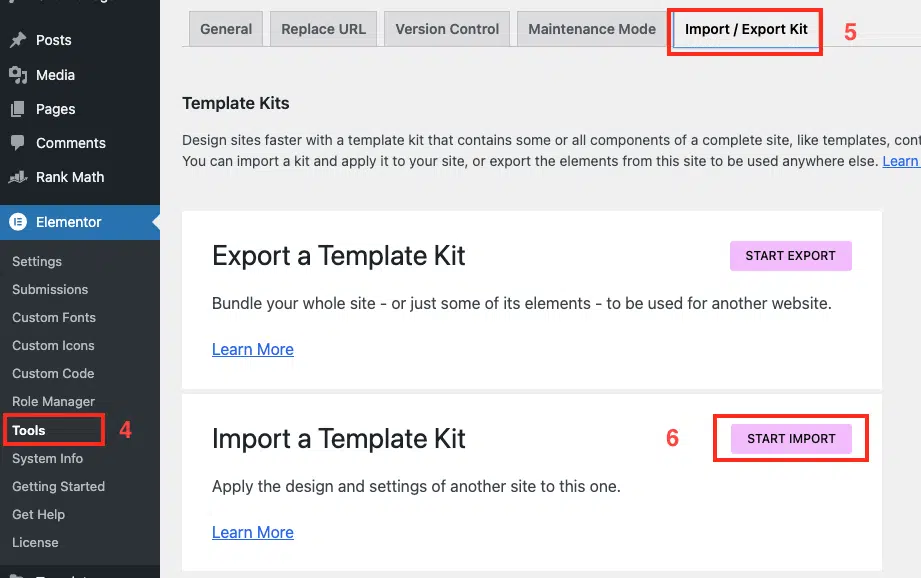
Task: Select the Import / Export Kit tab
Action: 746,29
